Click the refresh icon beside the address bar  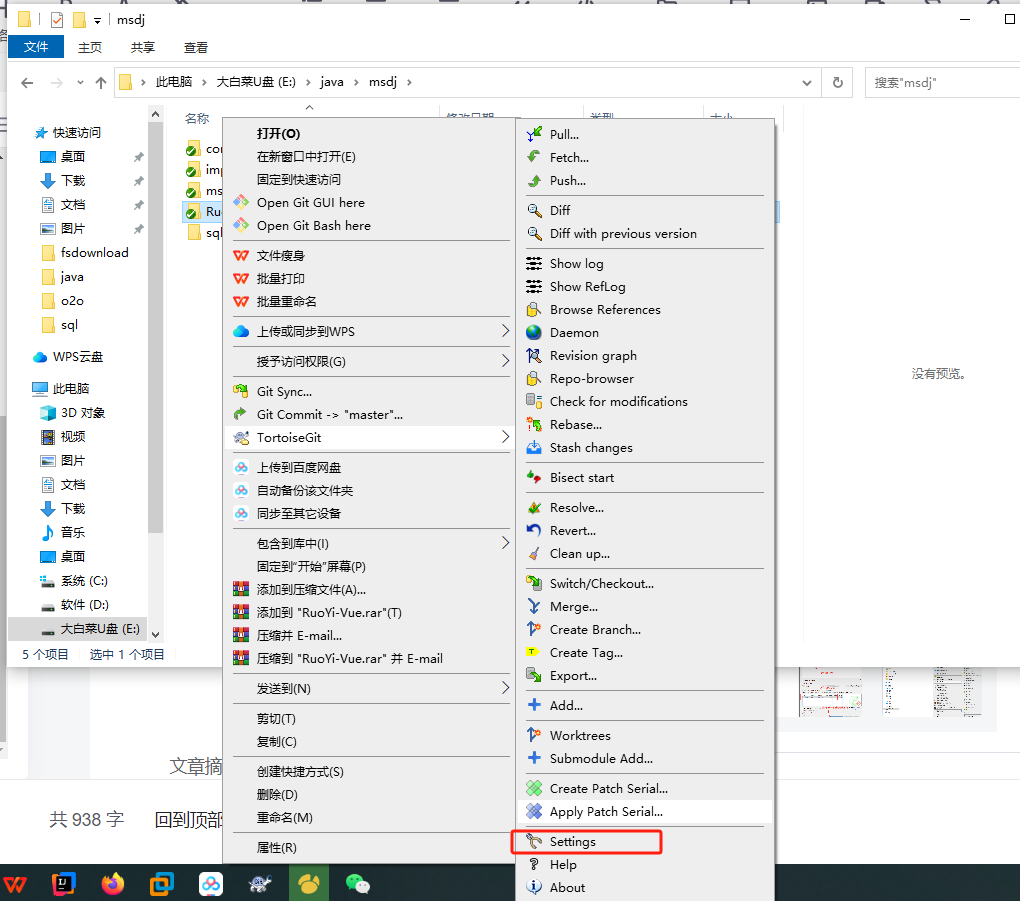pos(836,82)
